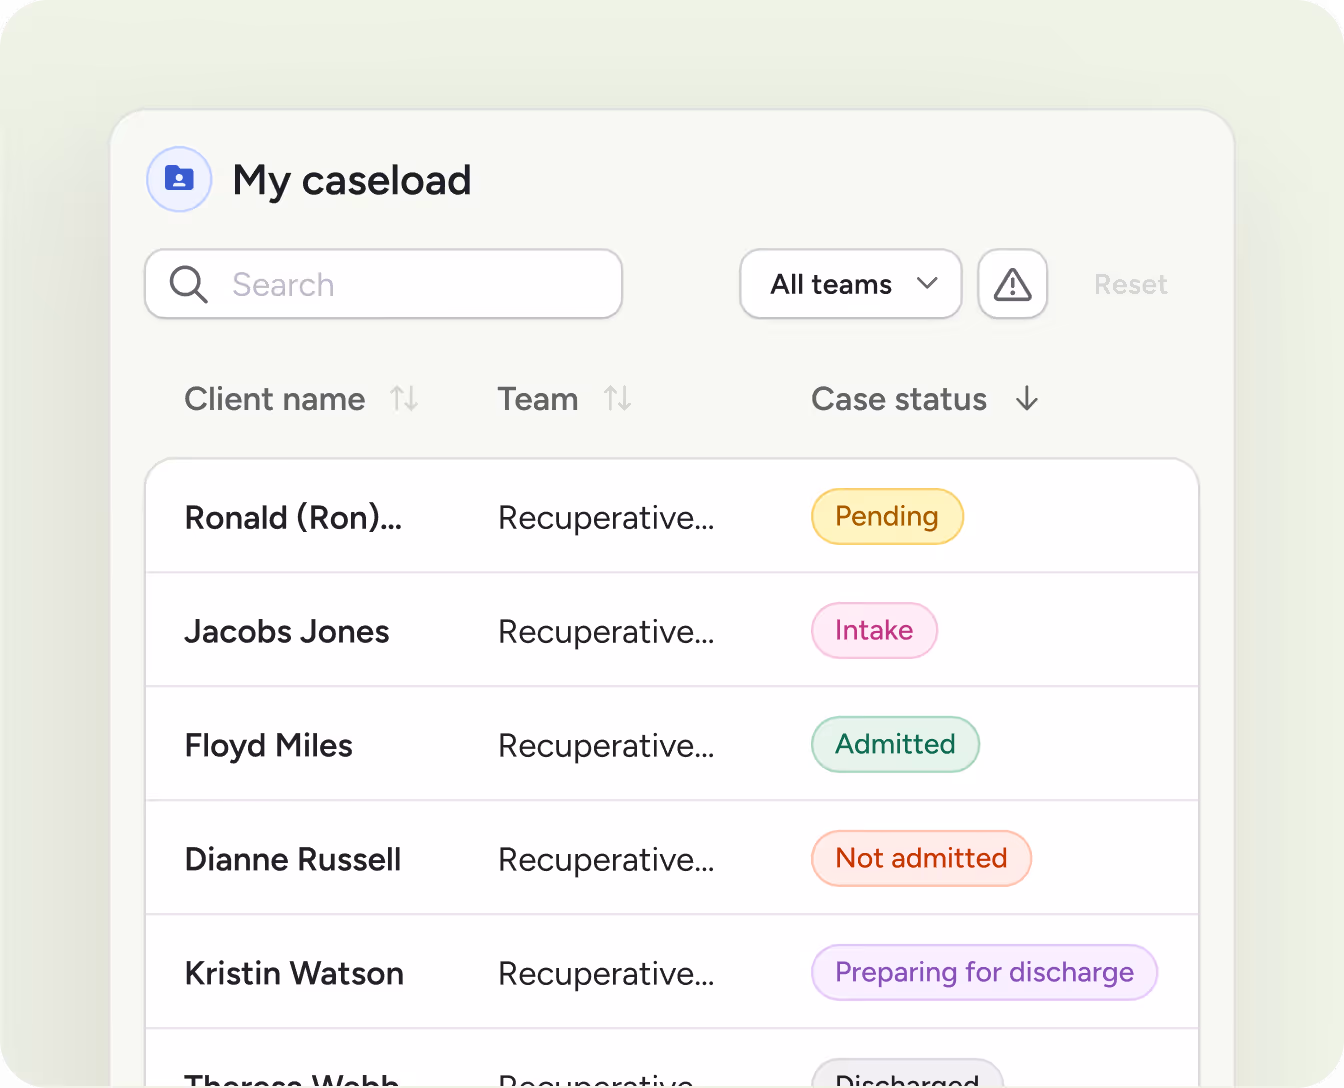Click the Discharged badge for Theresa Webb

(906, 1080)
